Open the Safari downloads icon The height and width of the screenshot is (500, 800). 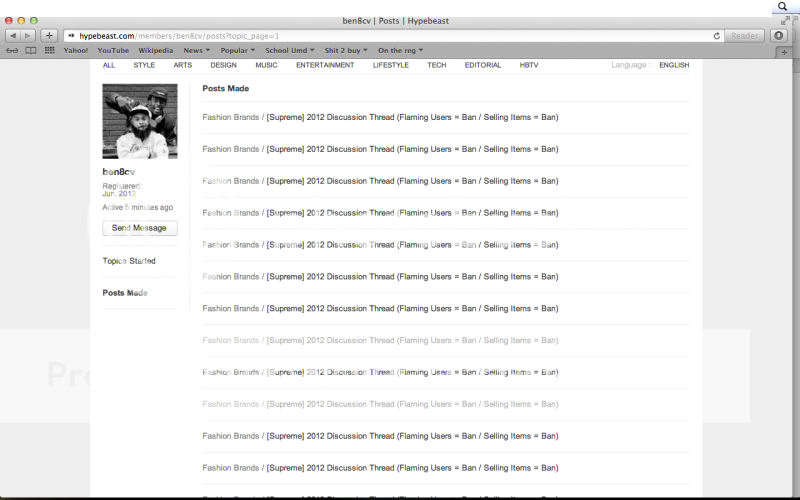[779, 36]
